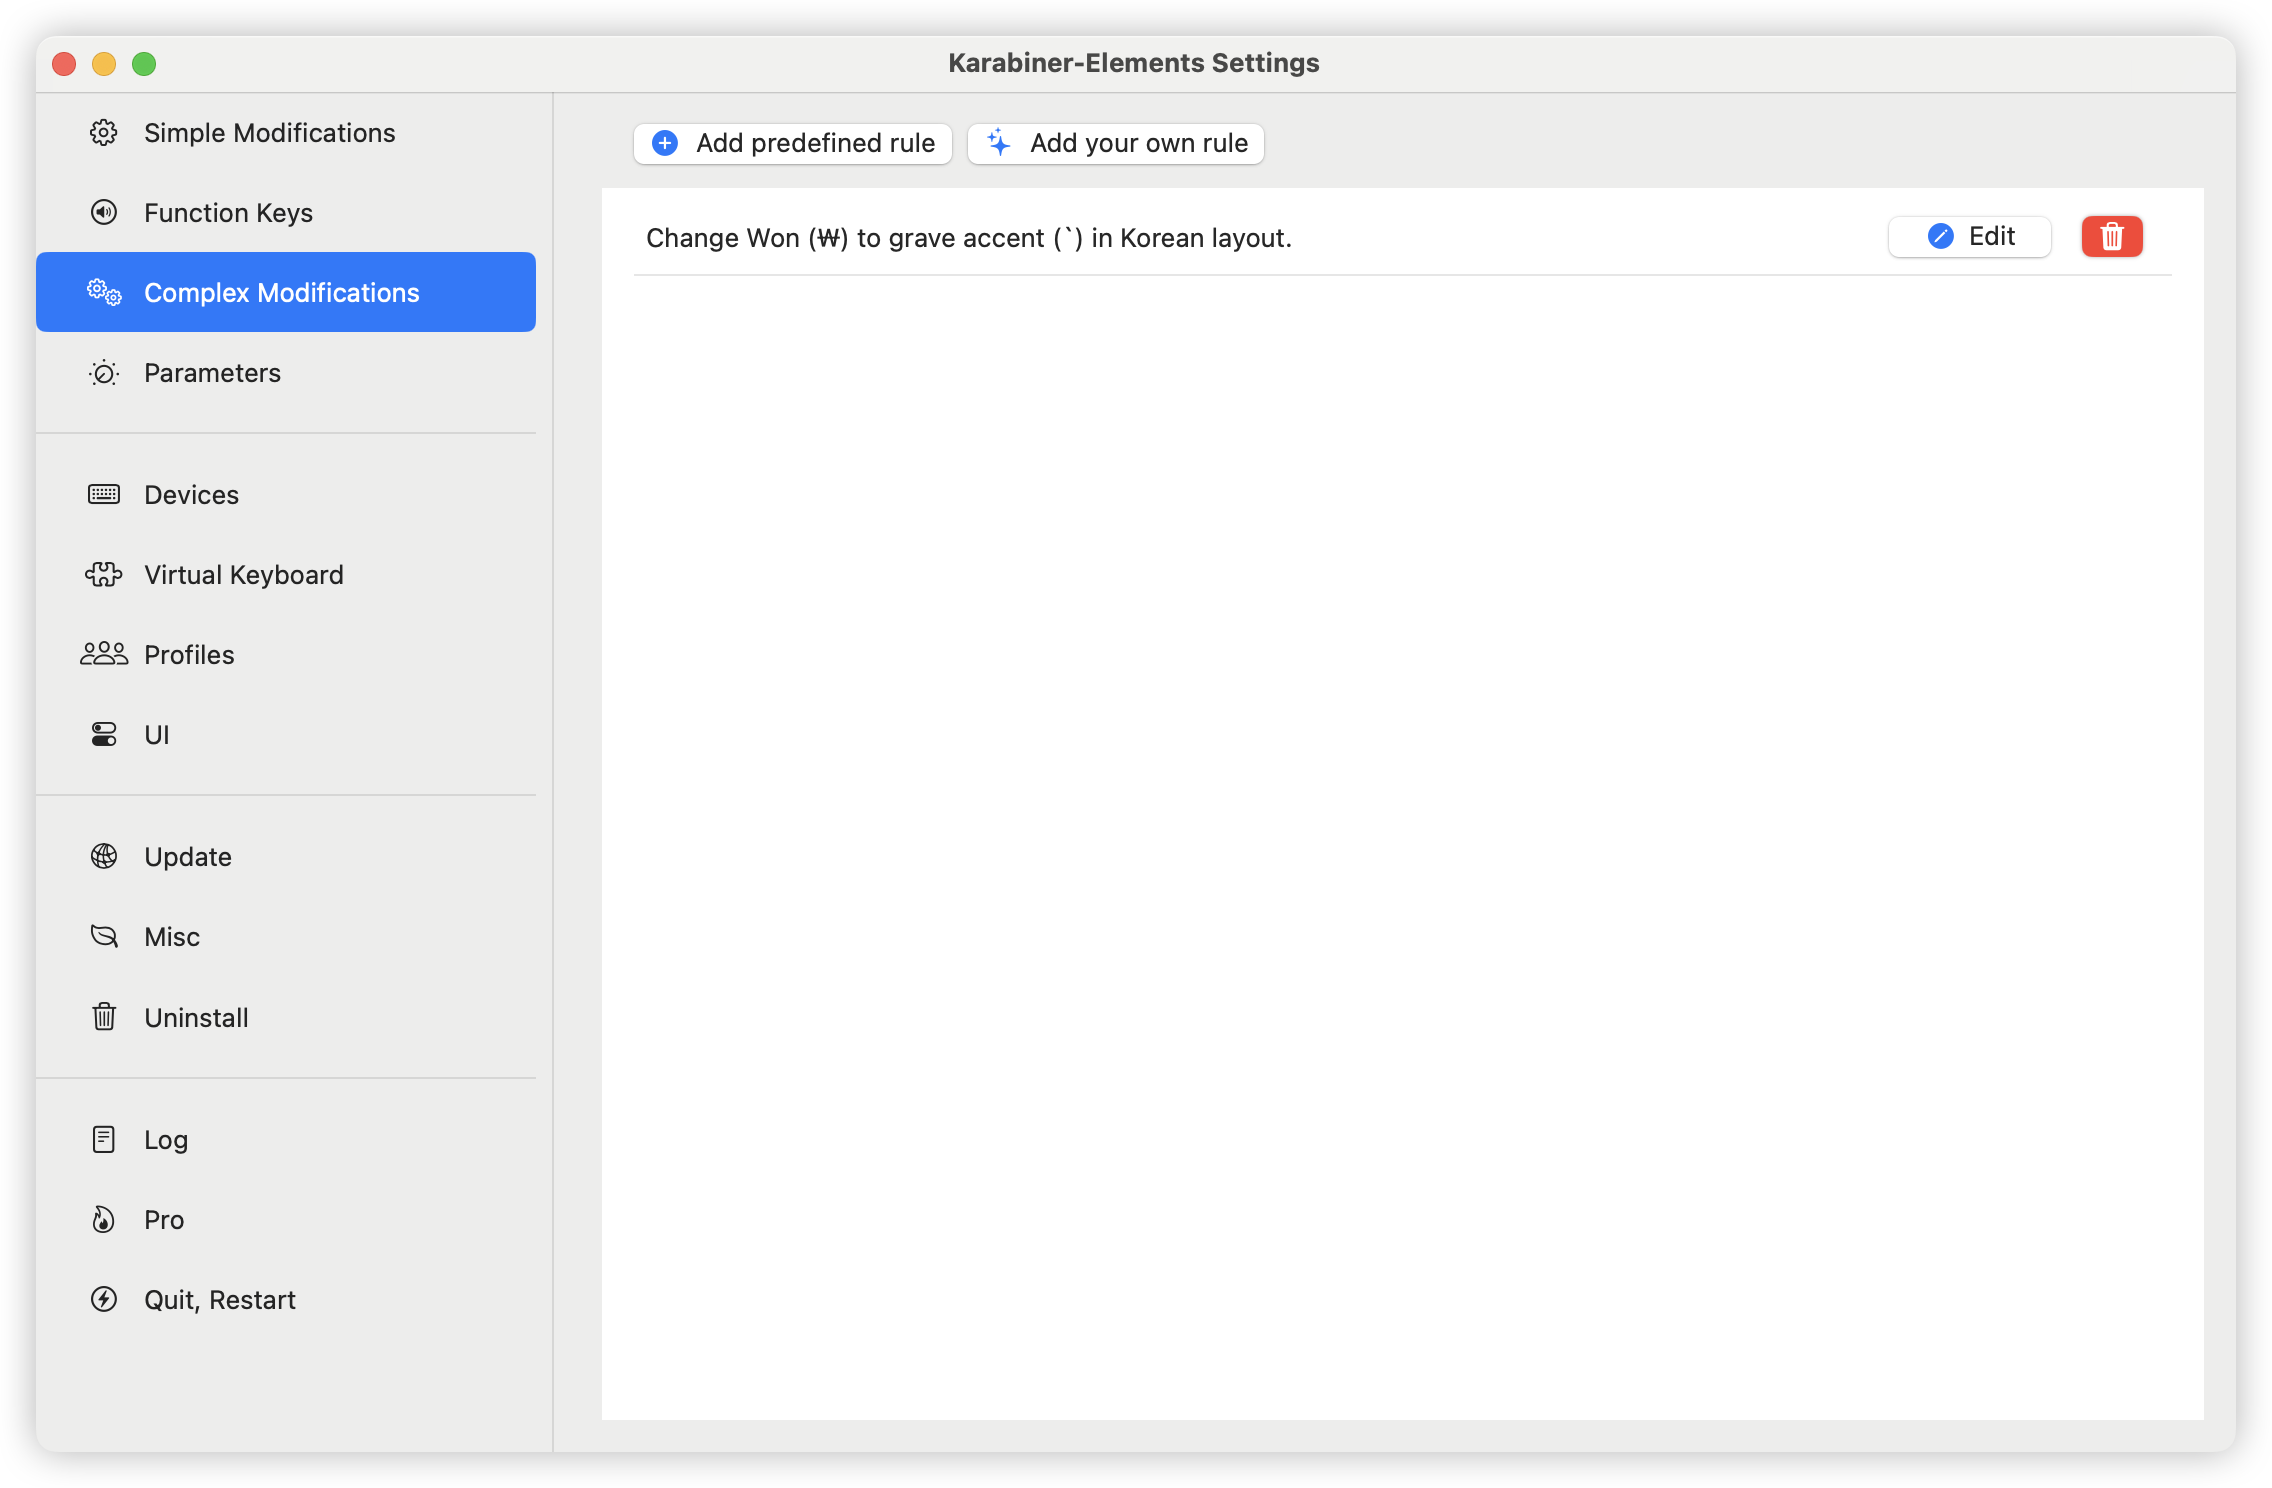Image resolution: width=2272 pixels, height=1488 pixels.
Task: Click the leaf icon beside Misc
Action: click(104, 936)
